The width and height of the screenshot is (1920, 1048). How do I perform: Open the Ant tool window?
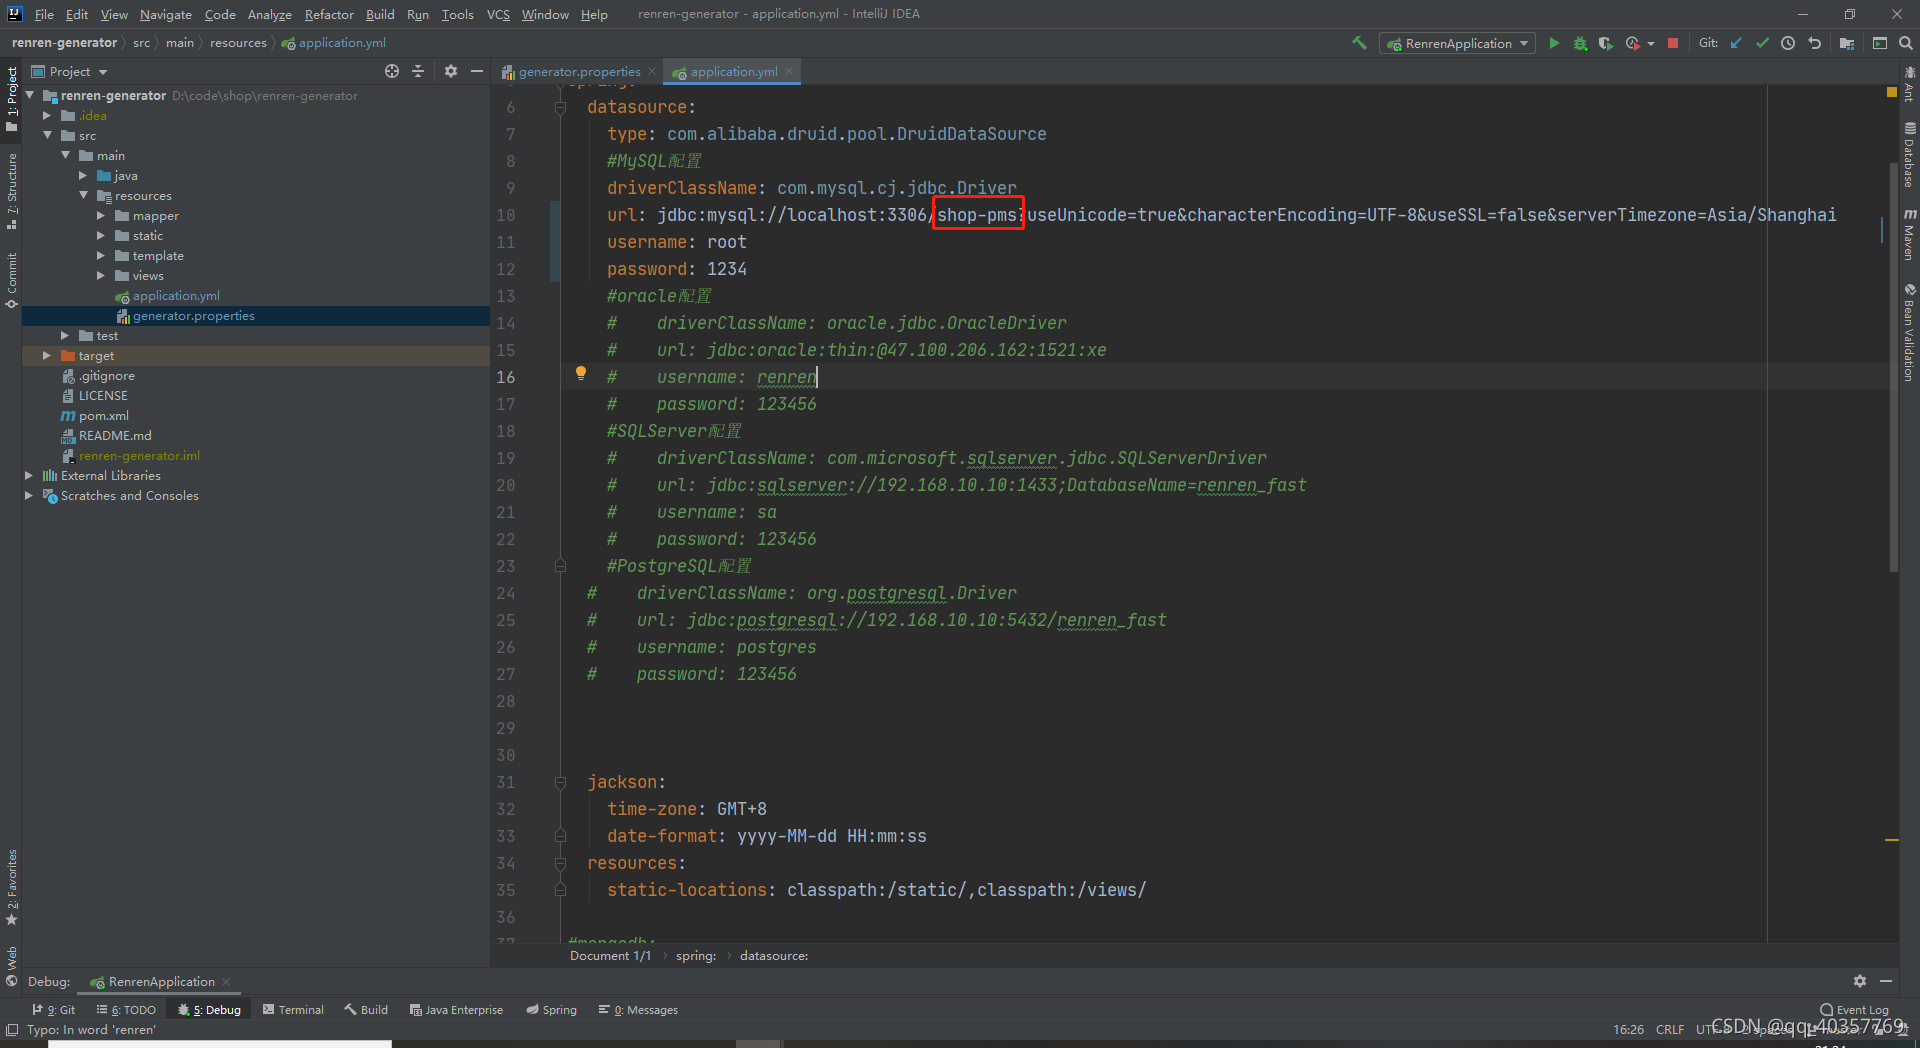pos(1909,83)
